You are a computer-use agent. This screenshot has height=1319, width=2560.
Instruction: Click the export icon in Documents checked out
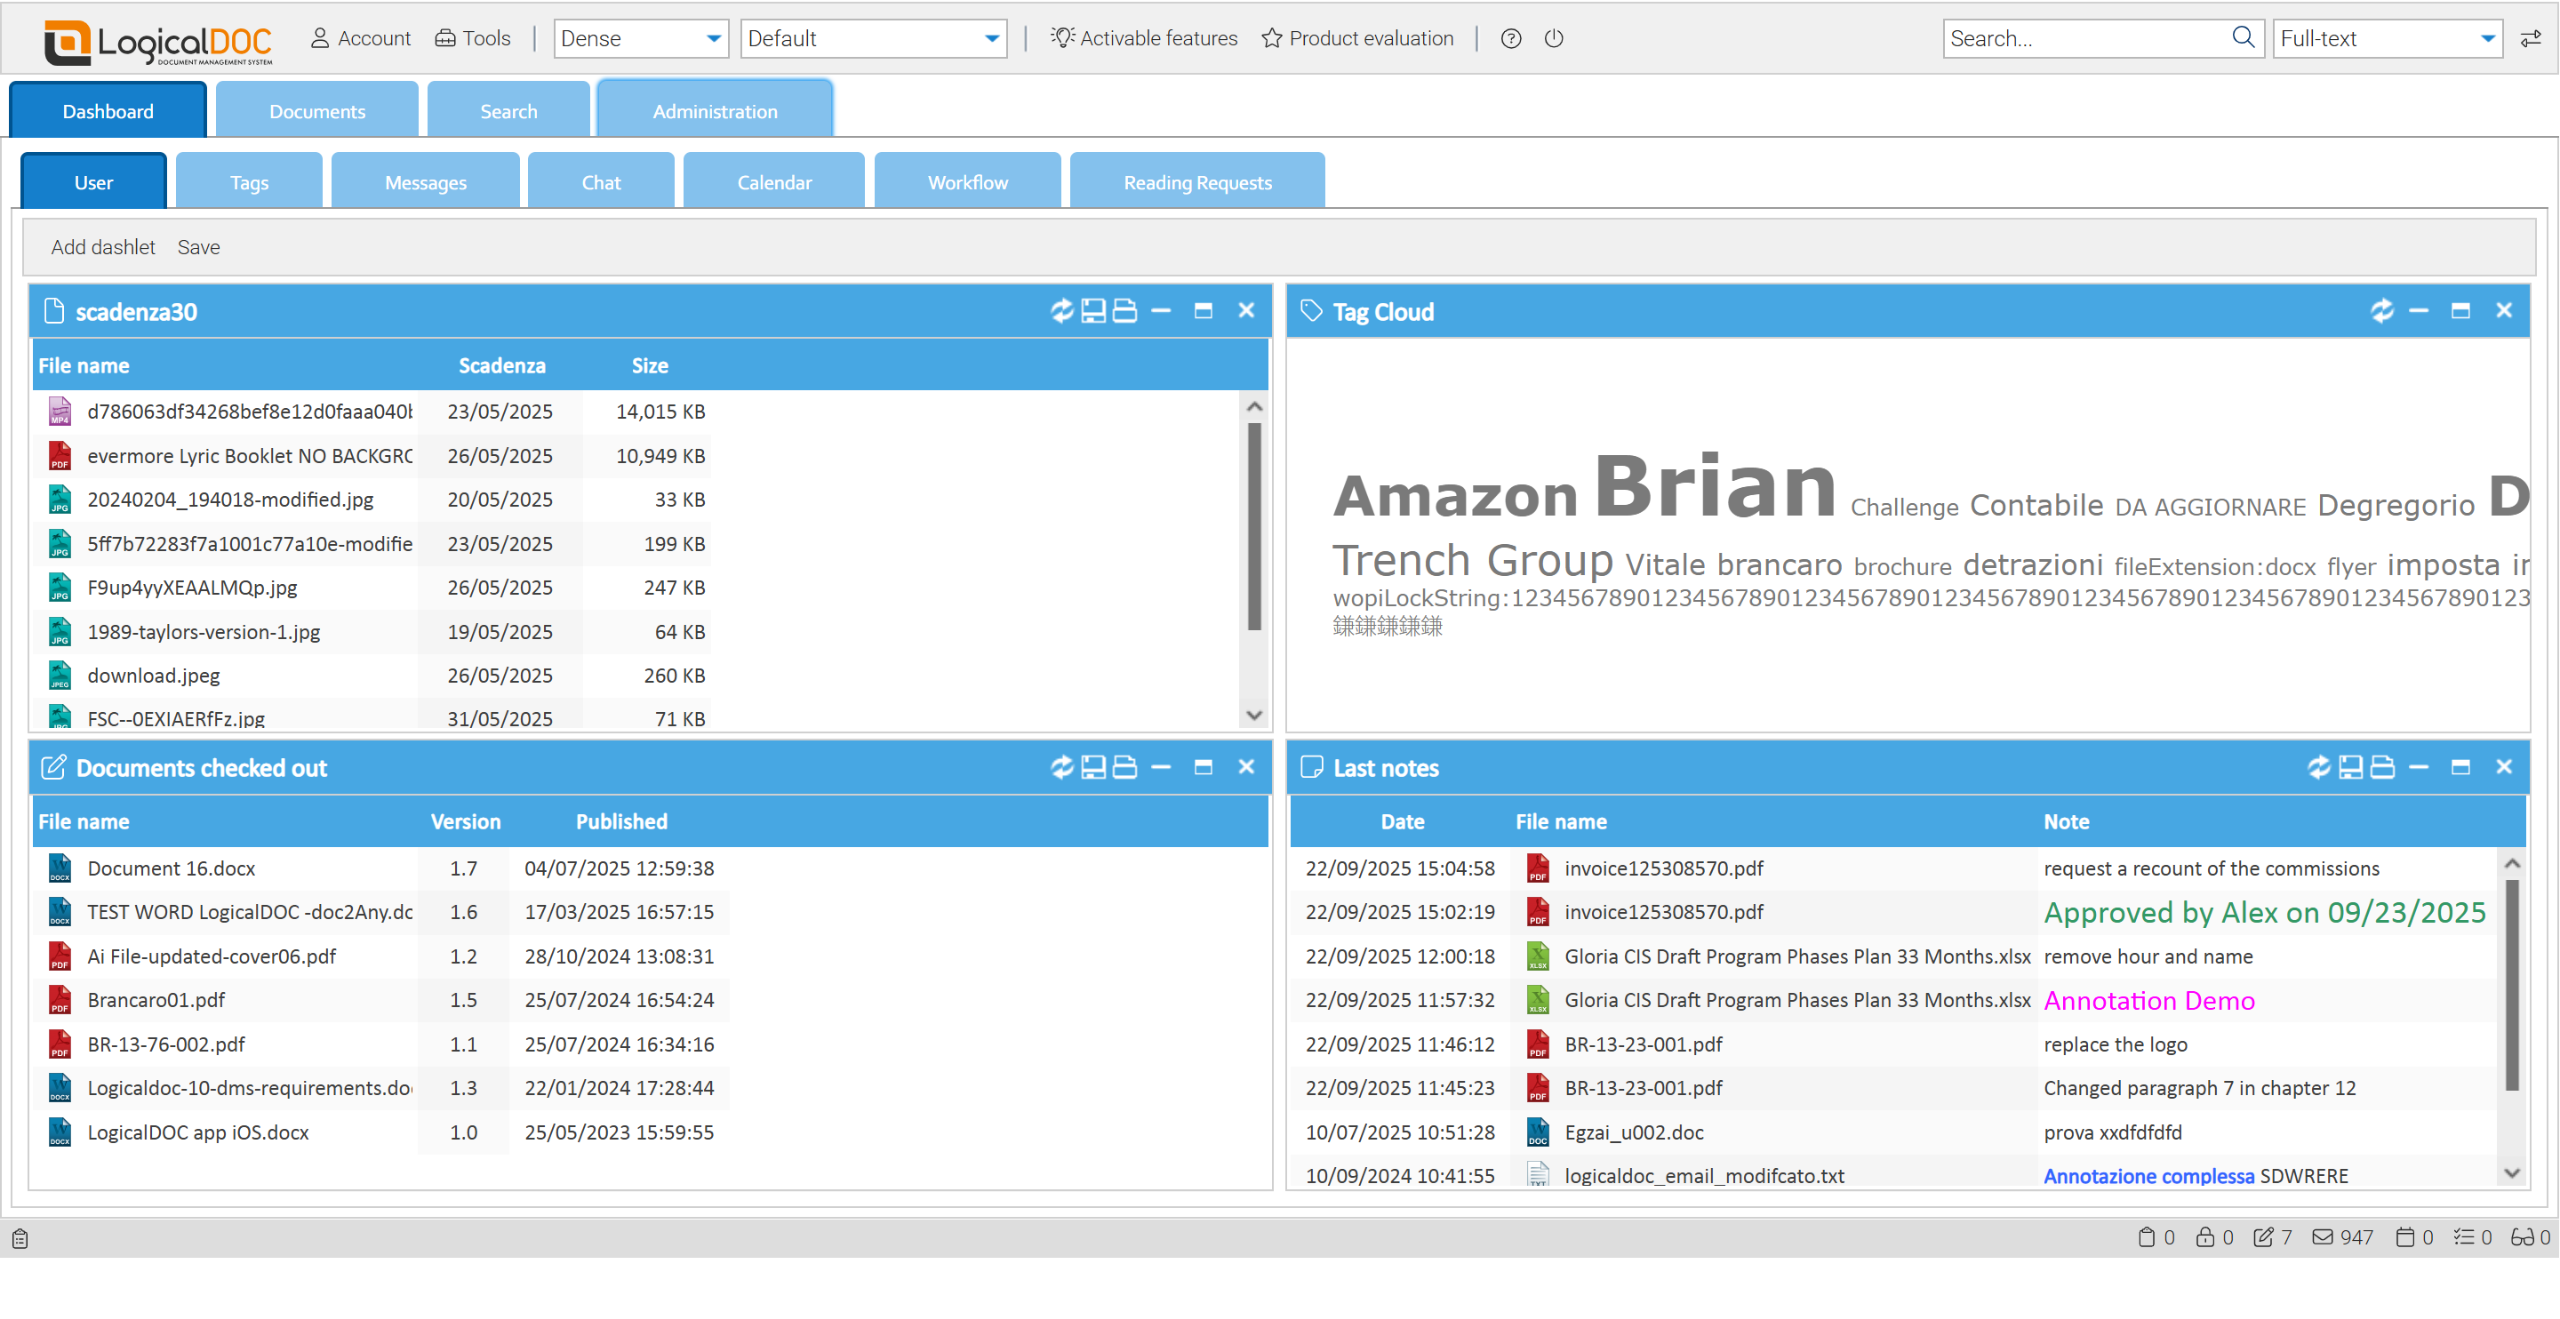click(x=1093, y=767)
